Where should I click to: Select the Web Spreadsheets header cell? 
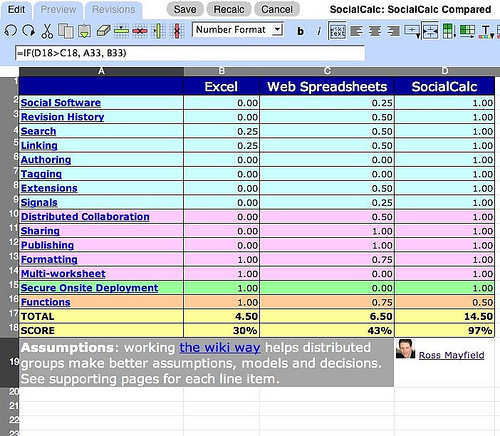(x=327, y=87)
